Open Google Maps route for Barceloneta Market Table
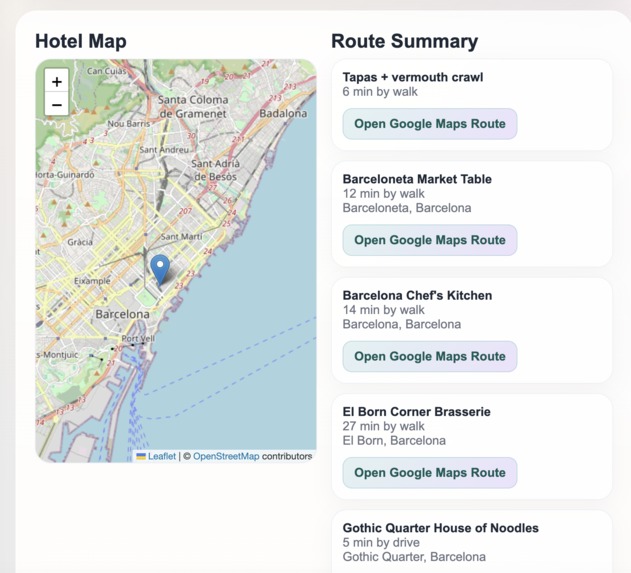Screen dimensions: 631x573 (x=430, y=240)
